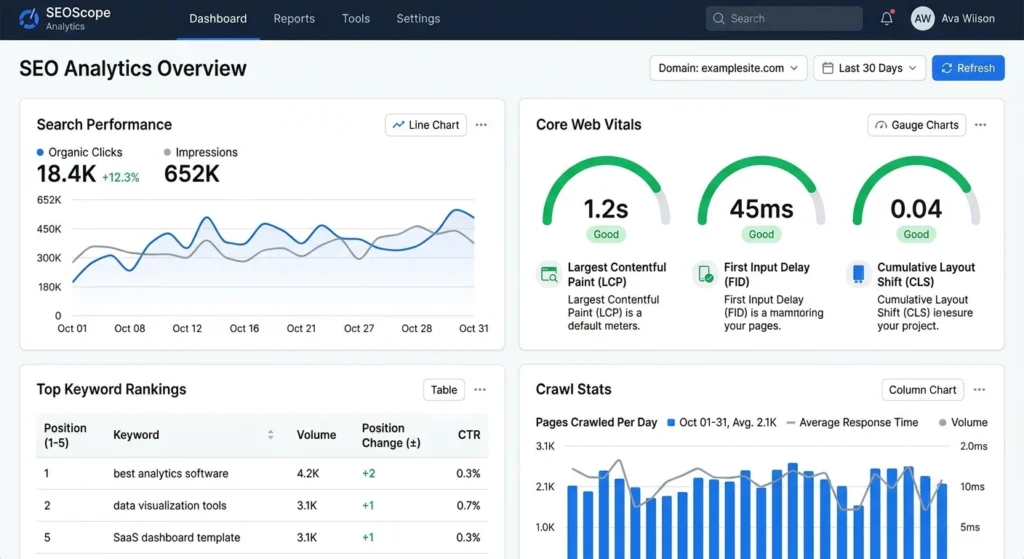Click the refresh arrows icon
Viewport: 1024px width, 559px height.
pos(946,68)
